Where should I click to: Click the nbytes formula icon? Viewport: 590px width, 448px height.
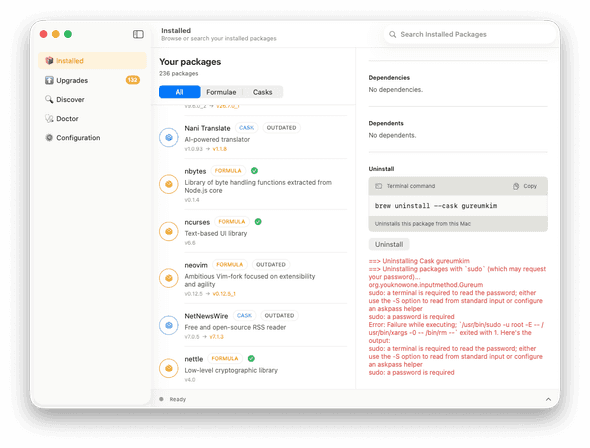coord(169,184)
